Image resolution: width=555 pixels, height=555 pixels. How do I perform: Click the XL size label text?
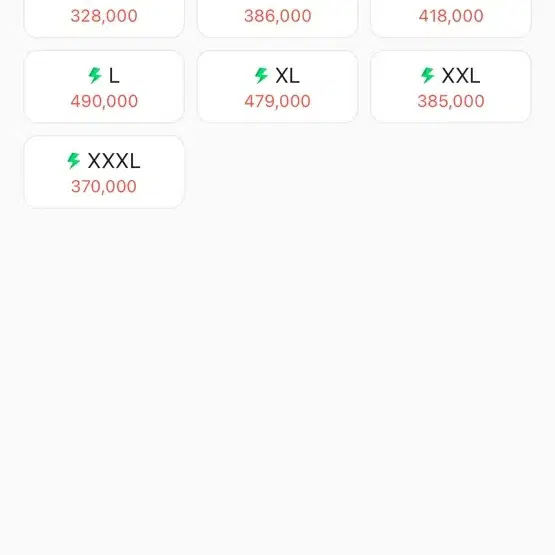(287, 76)
